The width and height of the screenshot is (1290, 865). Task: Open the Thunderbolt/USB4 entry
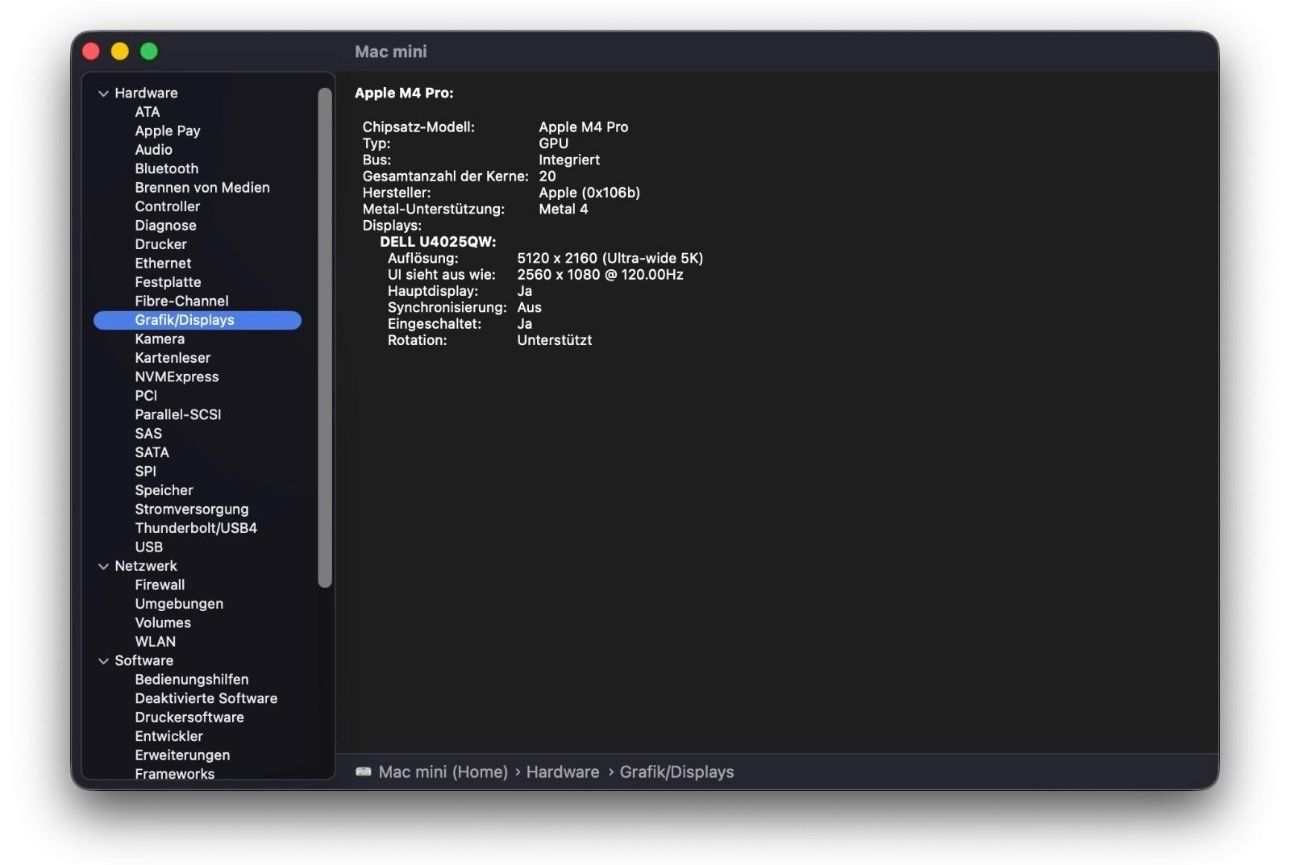click(196, 528)
